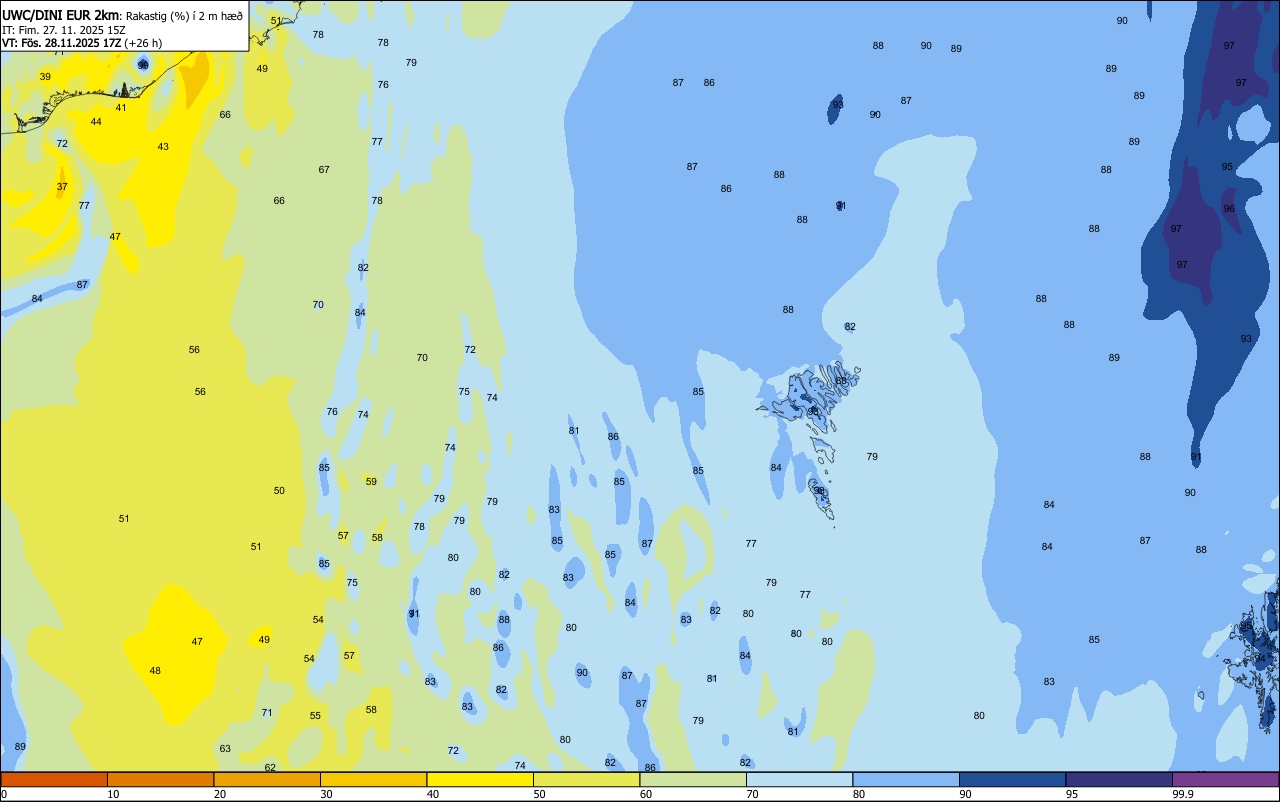Viewport: 1280px width, 802px height.
Task: Click the humidity value 43 on the map
Action: point(163,147)
